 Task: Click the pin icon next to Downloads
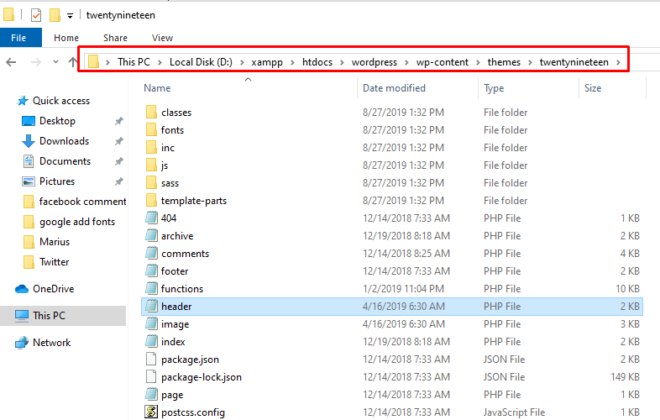tap(119, 141)
